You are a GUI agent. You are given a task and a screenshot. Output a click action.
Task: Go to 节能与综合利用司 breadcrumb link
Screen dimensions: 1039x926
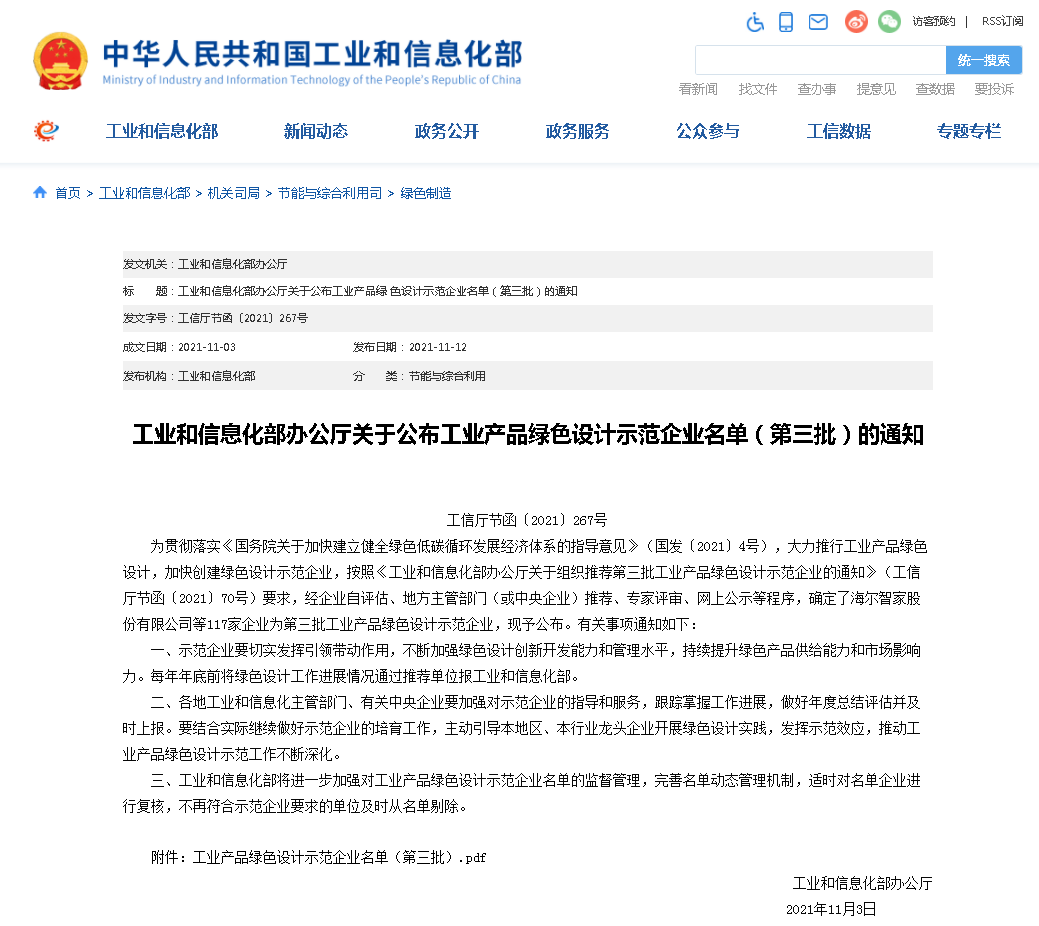(330, 193)
